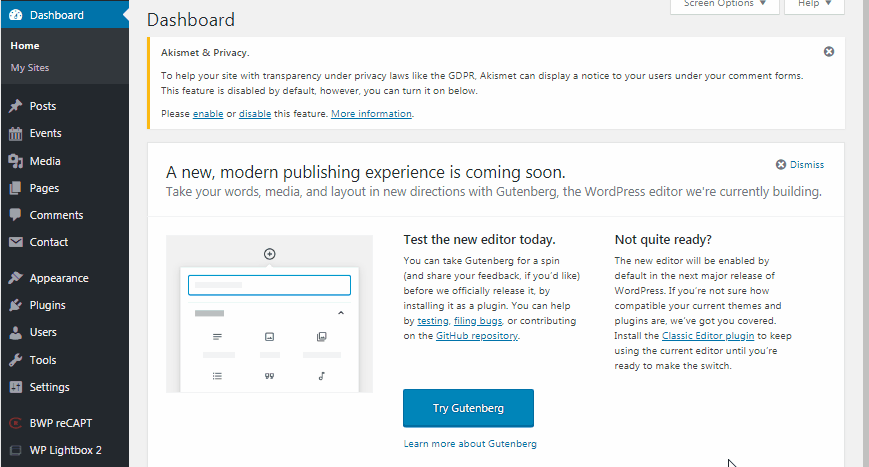Click the title input field in editor preview
Image resolution: width=869 pixels, height=467 pixels.
pos(269,285)
